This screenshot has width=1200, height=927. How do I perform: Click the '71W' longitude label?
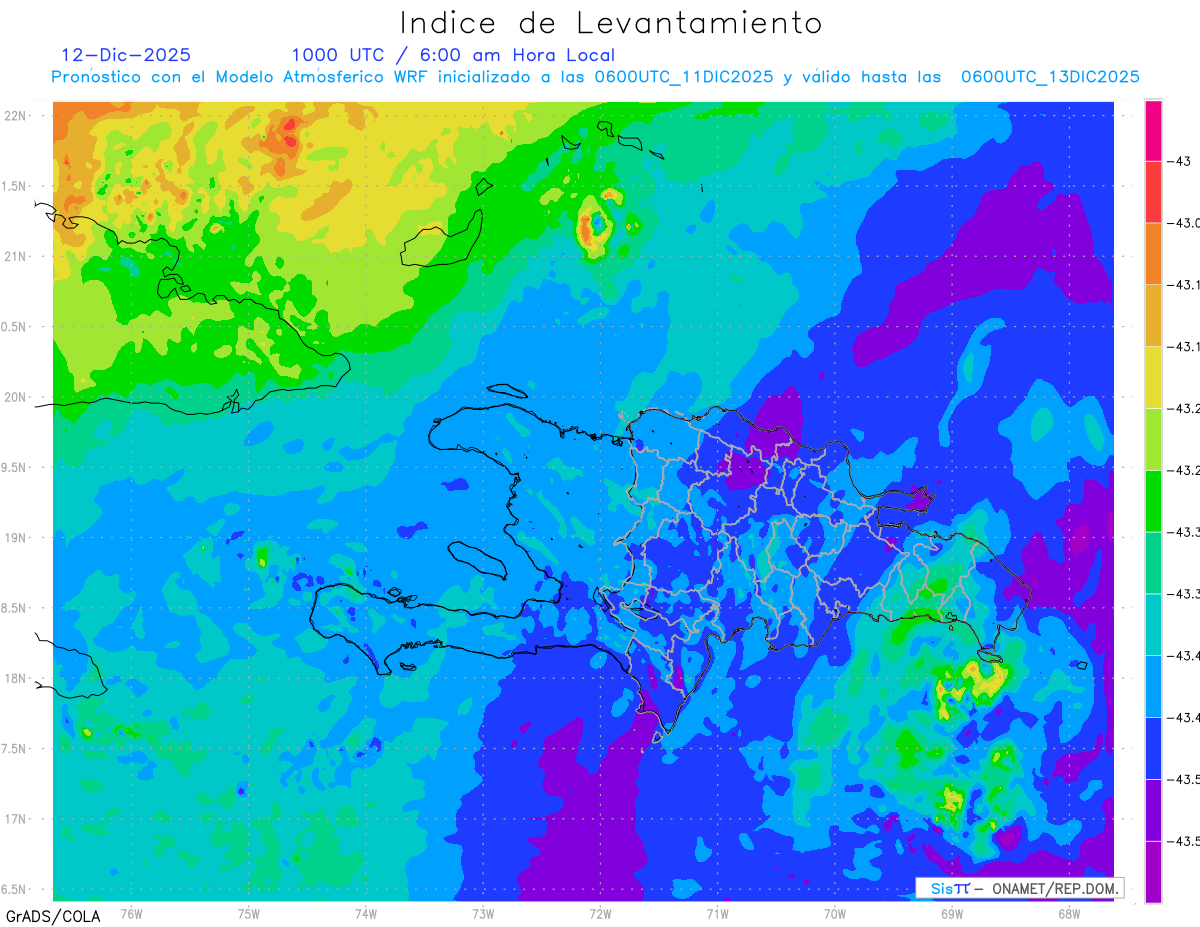tap(717, 913)
